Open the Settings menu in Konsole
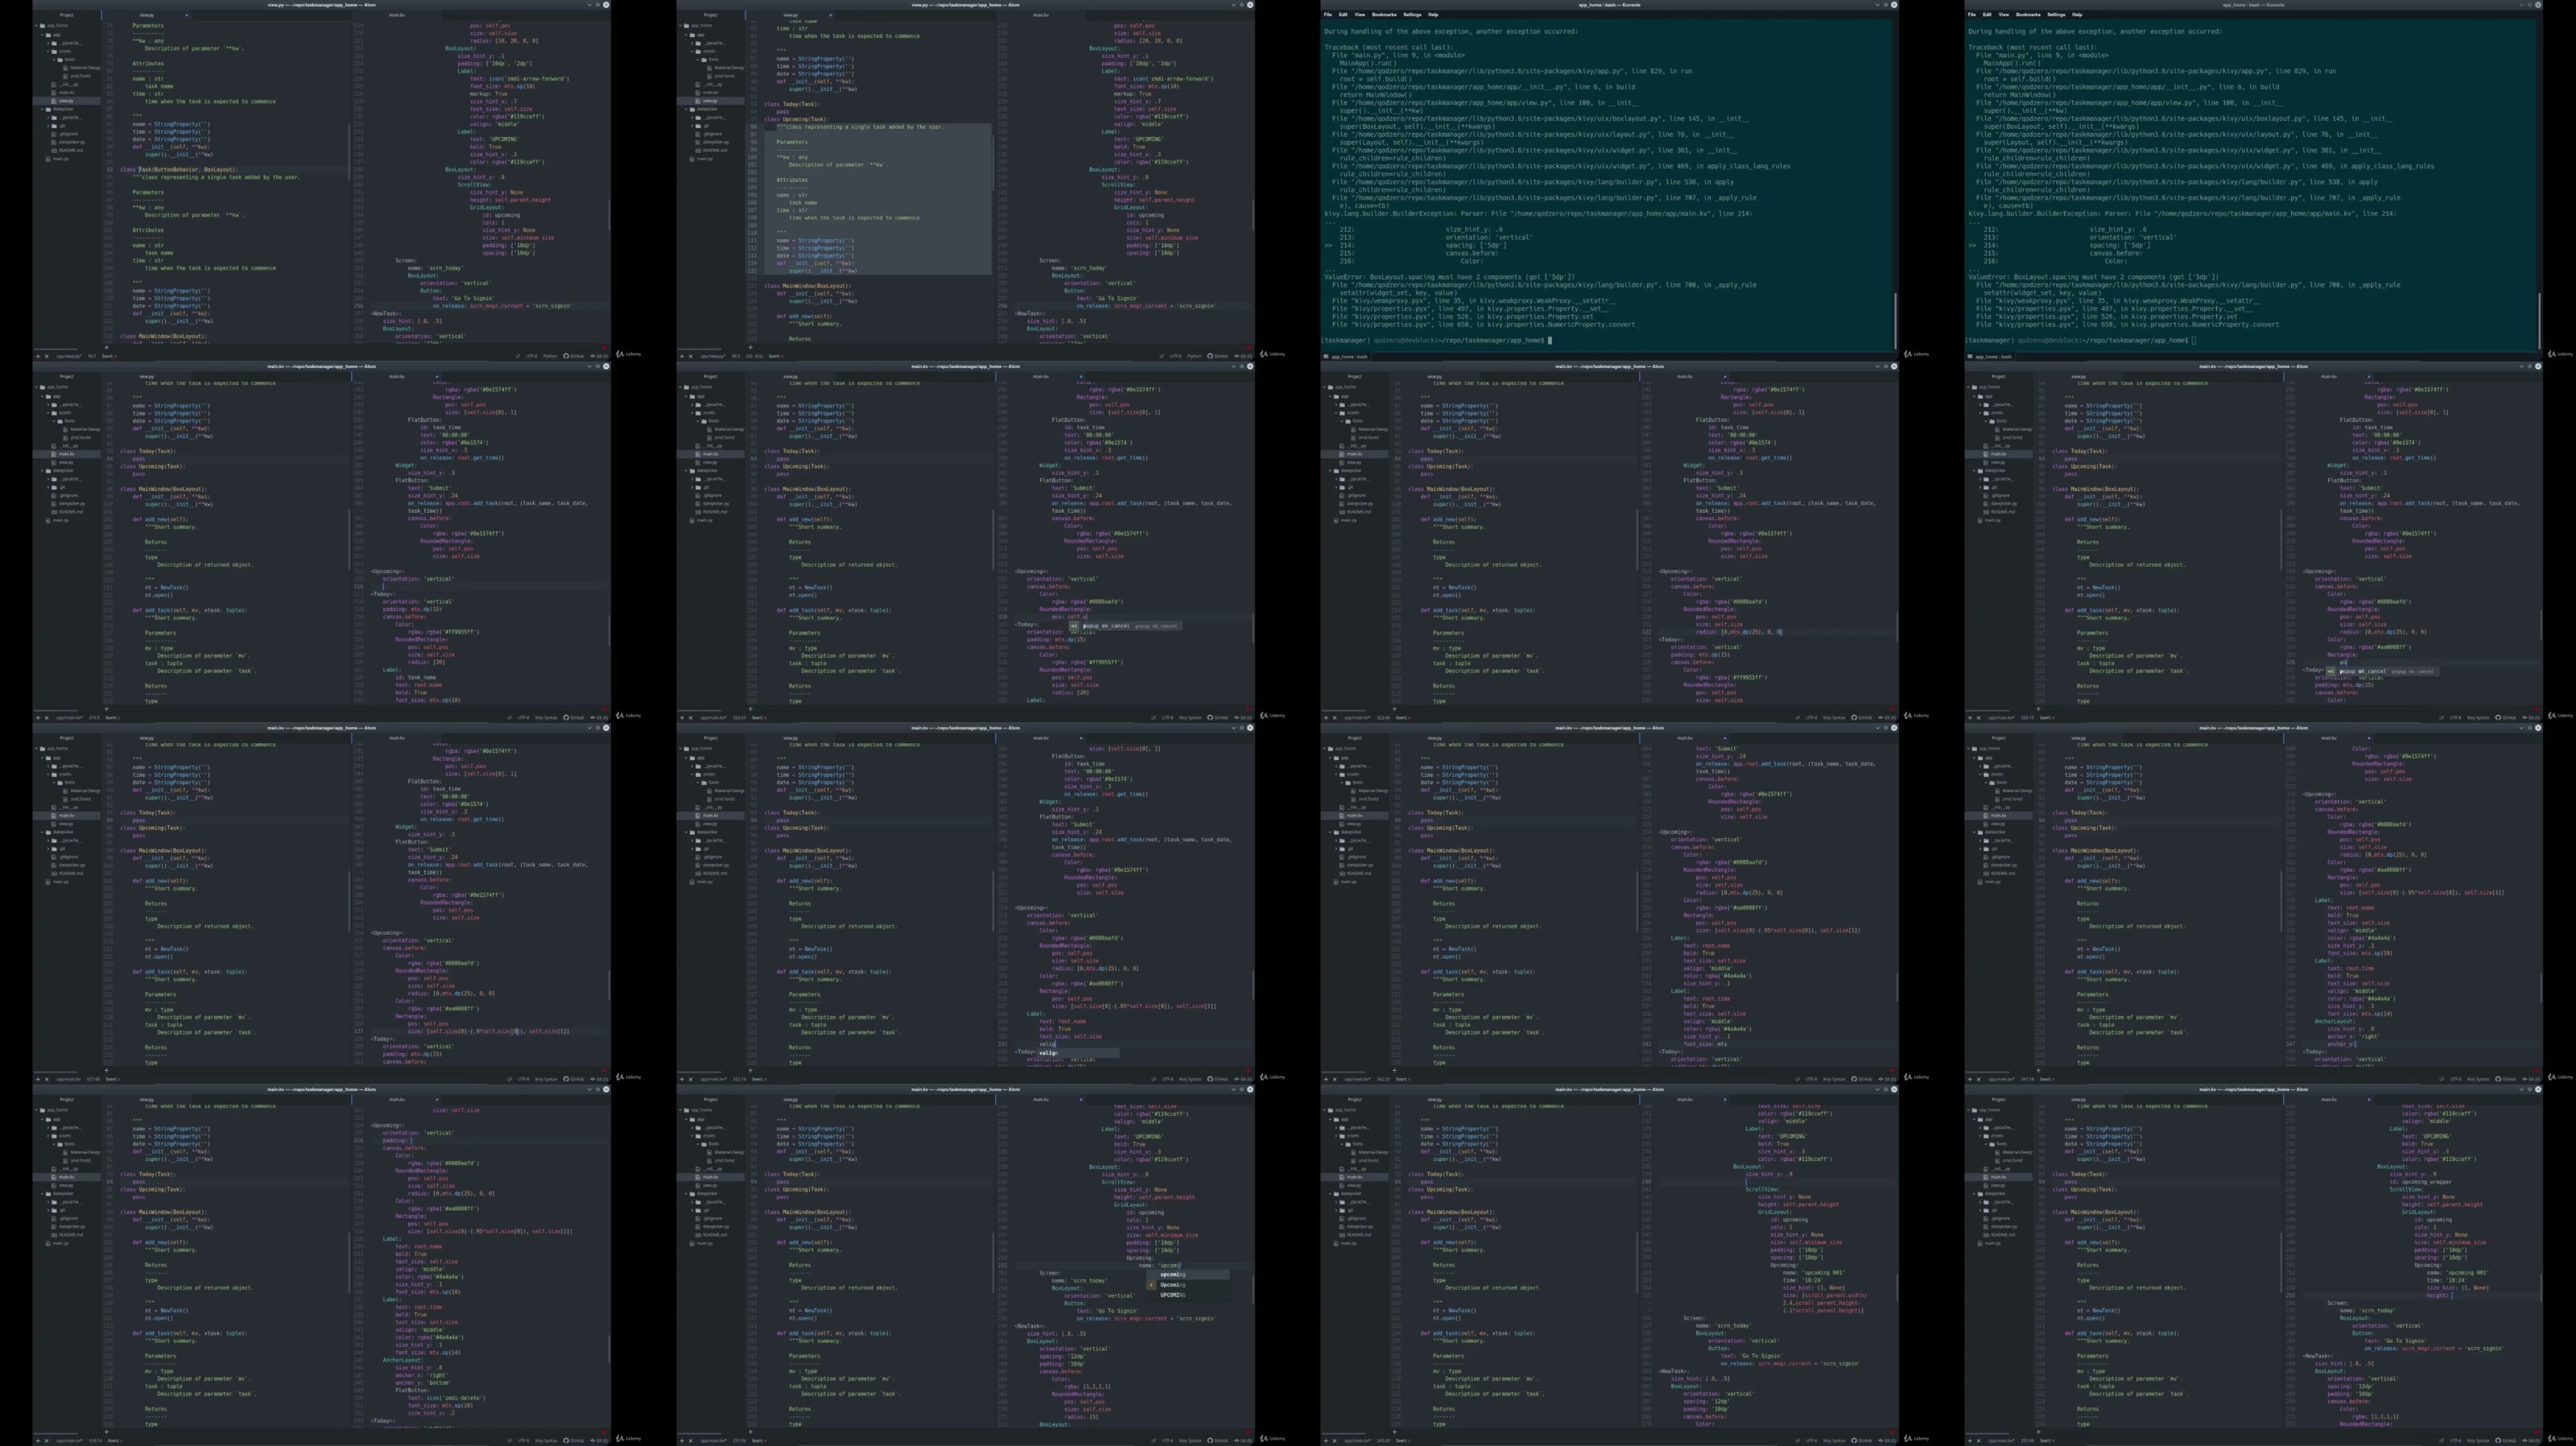This screenshot has width=2576, height=1446. pyautogui.click(x=1413, y=15)
